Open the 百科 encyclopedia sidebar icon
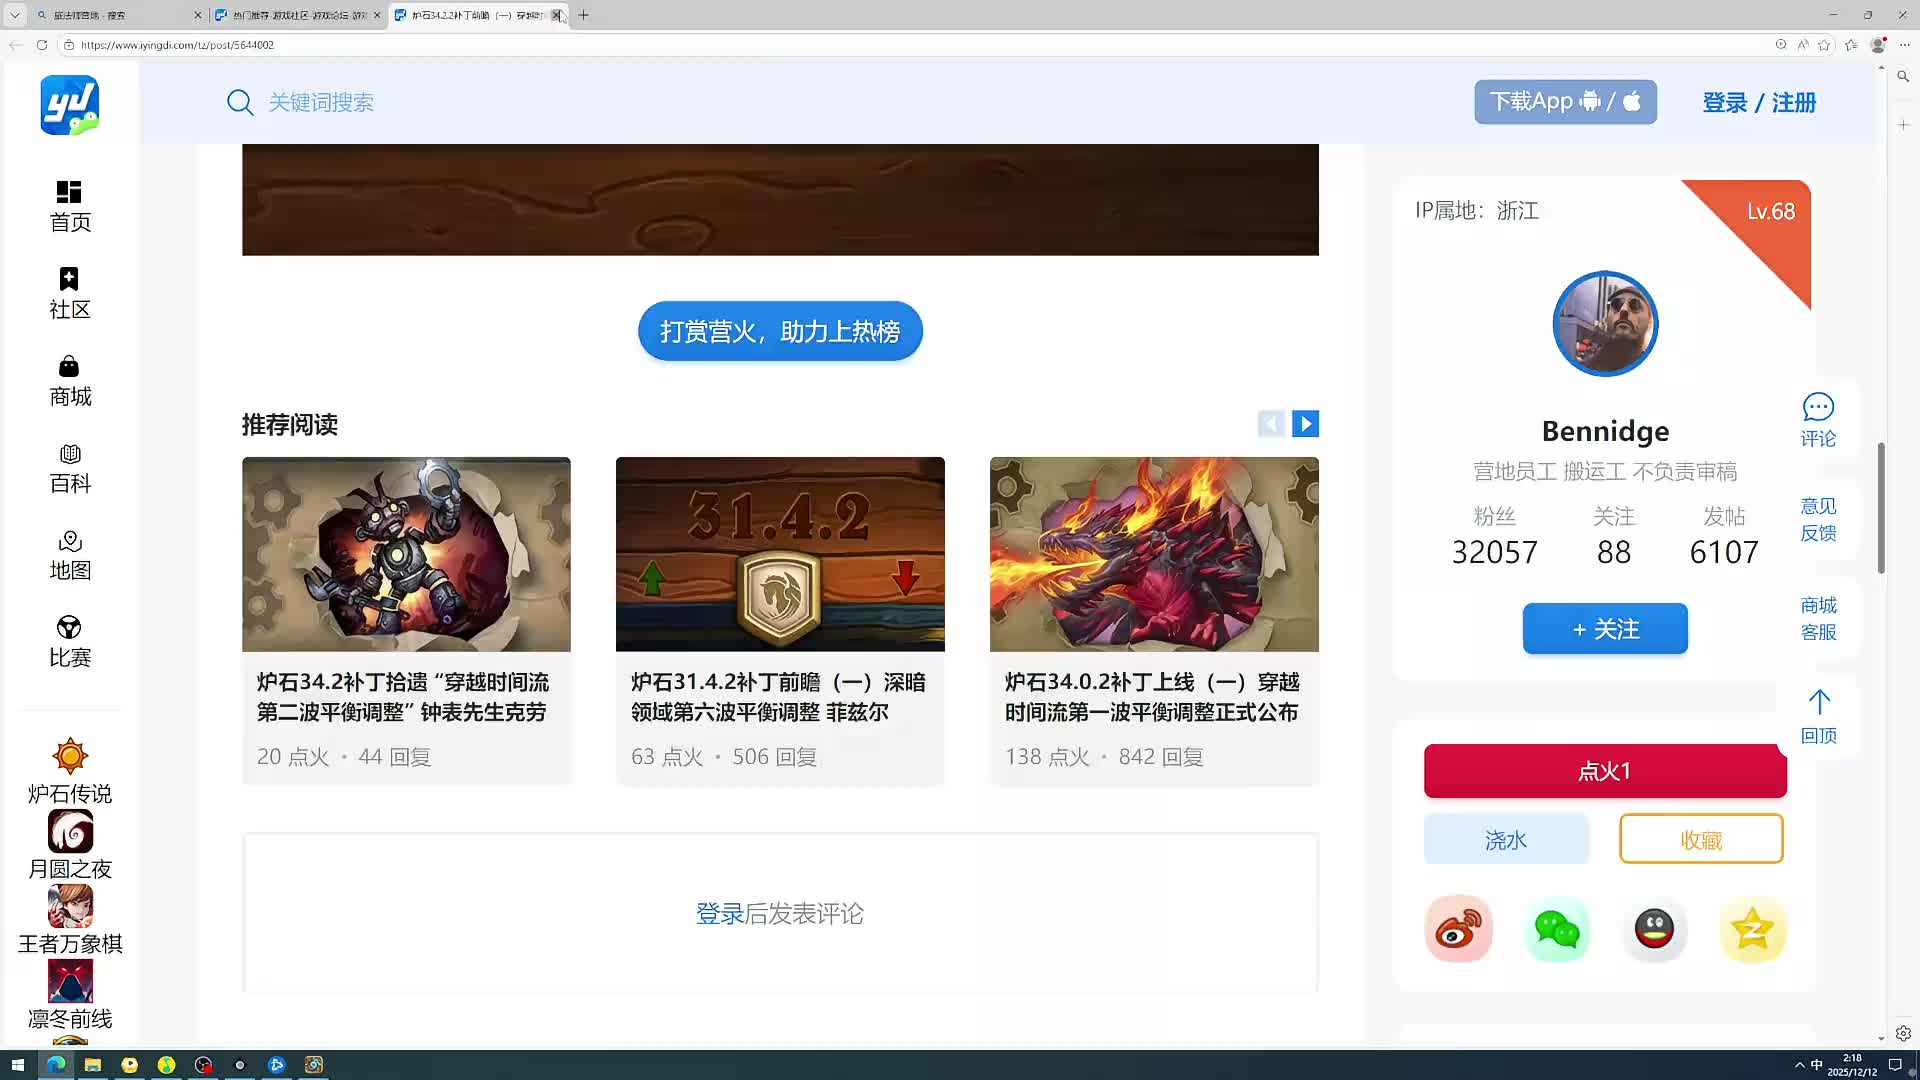 [x=69, y=454]
